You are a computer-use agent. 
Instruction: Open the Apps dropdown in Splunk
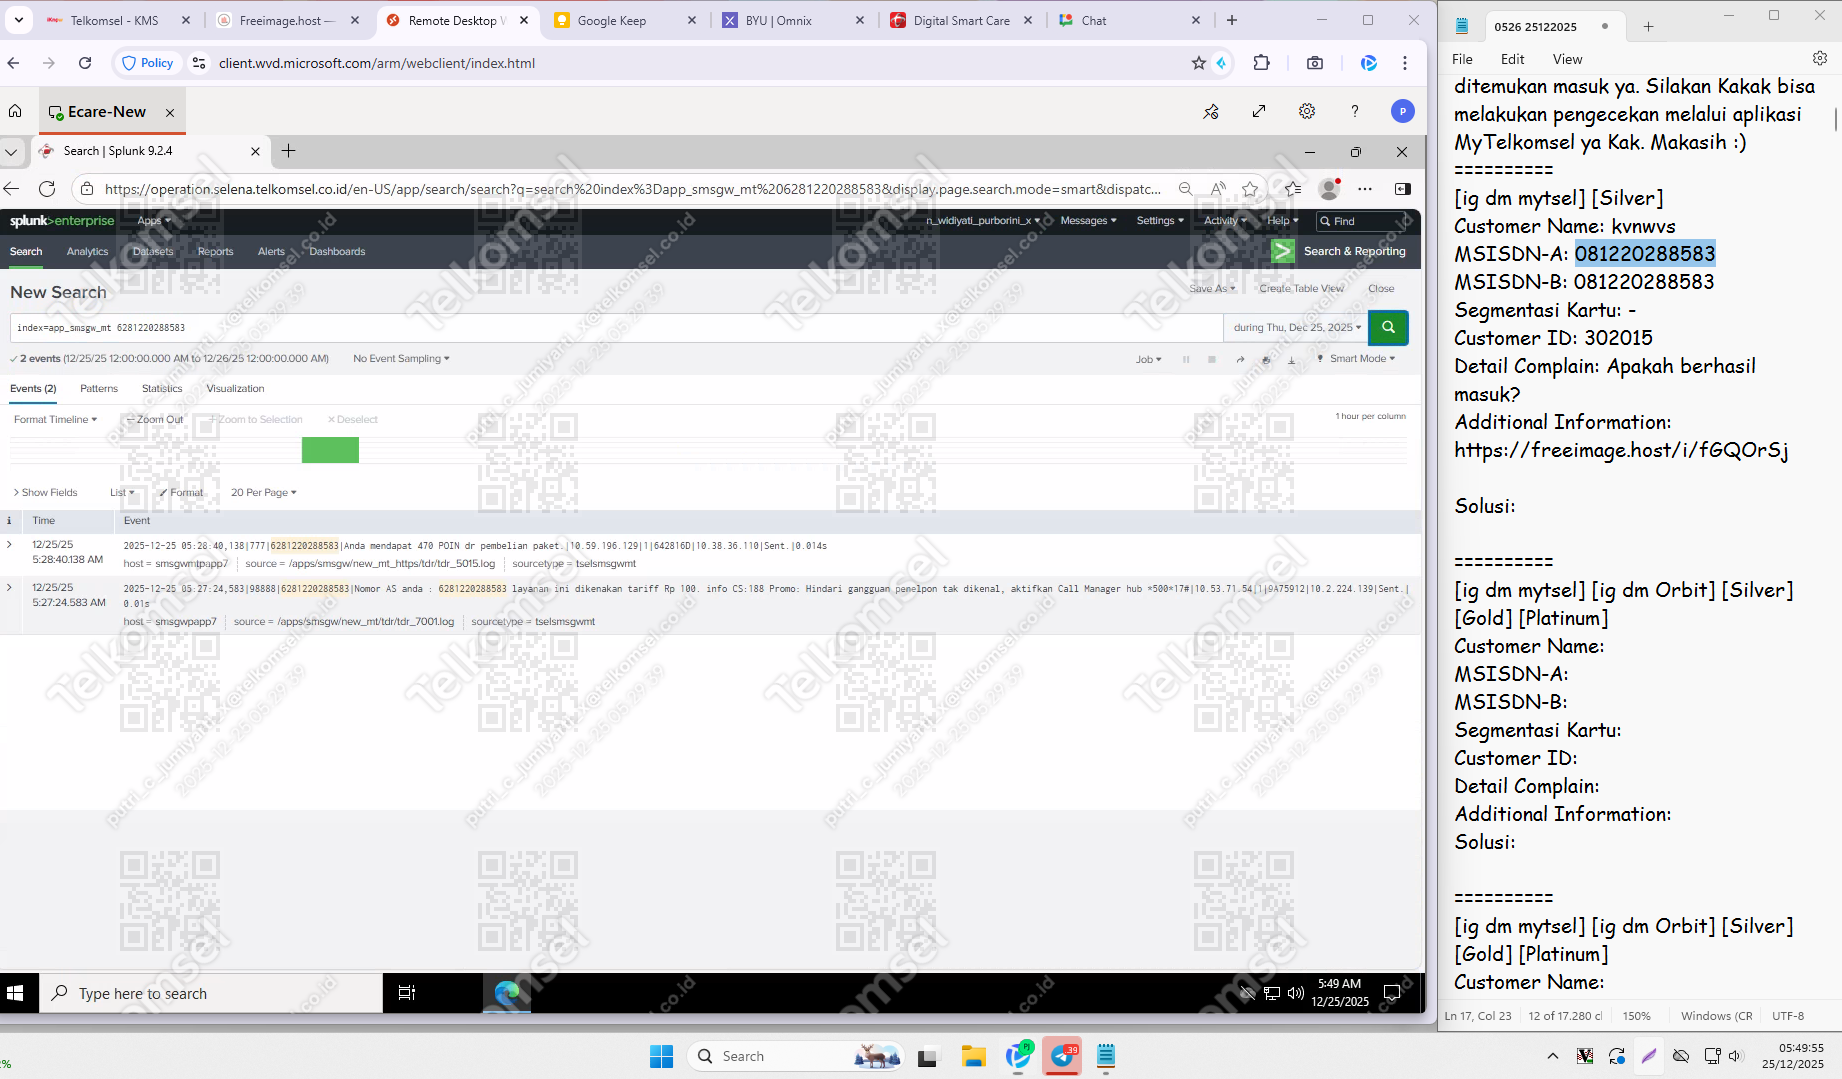point(154,221)
